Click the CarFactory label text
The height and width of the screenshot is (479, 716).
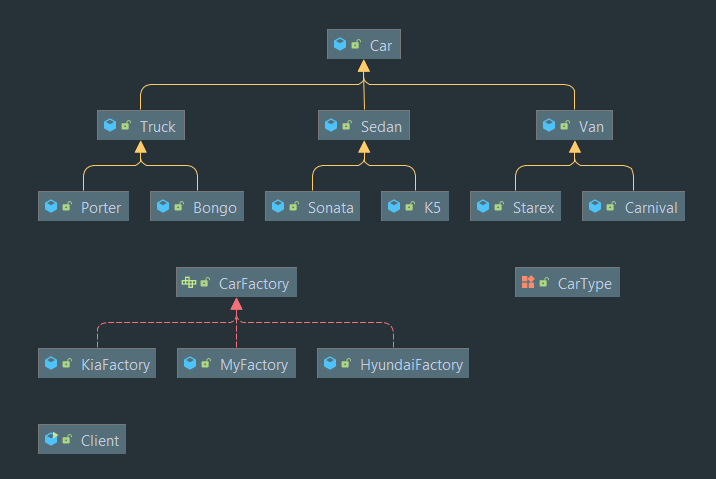click(x=254, y=284)
